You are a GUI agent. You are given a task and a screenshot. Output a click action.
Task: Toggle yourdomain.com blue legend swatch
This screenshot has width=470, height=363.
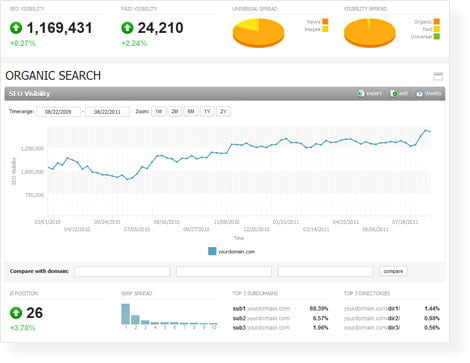(x=212, y=251)
